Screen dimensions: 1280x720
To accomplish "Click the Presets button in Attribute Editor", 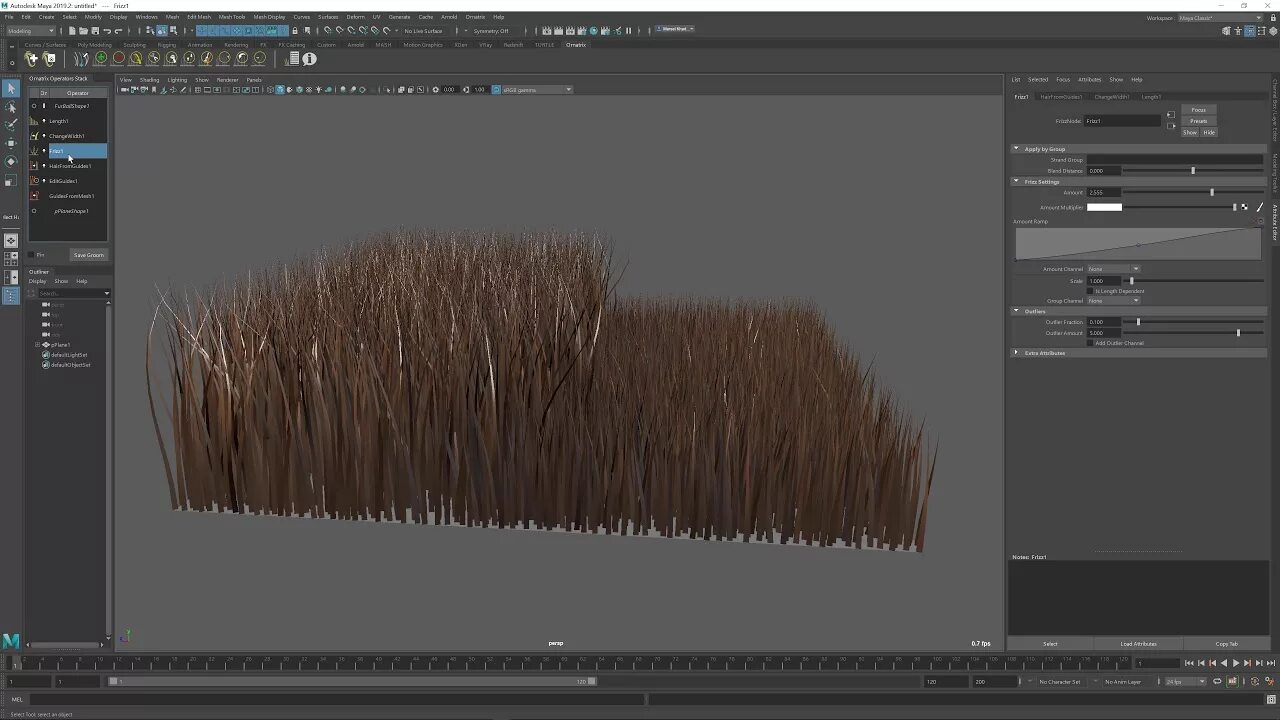I will coord(1198,121).
